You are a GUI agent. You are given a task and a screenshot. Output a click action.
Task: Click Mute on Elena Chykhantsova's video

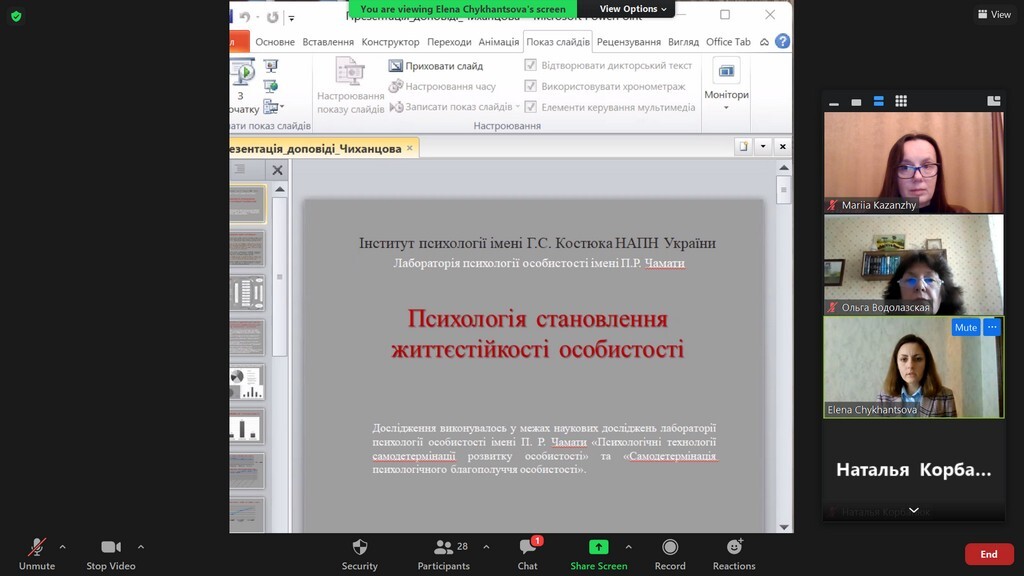point(965,327)
